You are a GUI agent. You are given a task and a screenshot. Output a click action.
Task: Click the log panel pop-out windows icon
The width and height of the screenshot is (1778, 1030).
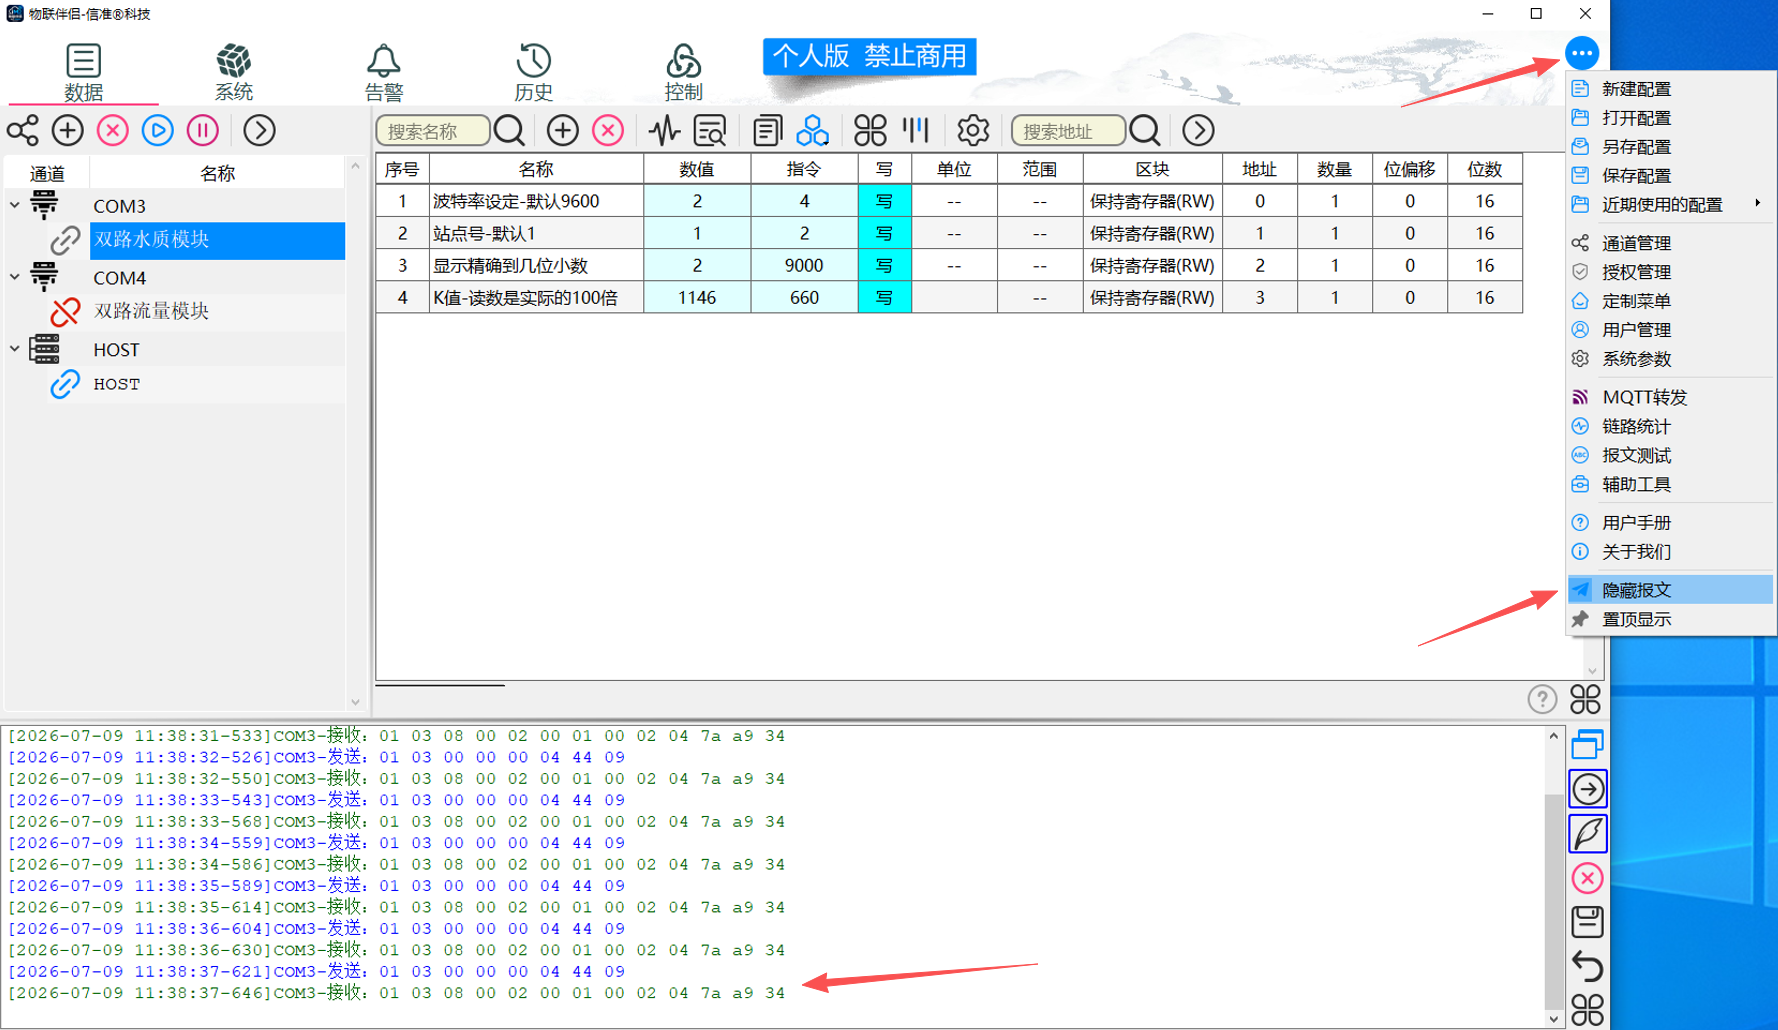[x=1587, y=745]
